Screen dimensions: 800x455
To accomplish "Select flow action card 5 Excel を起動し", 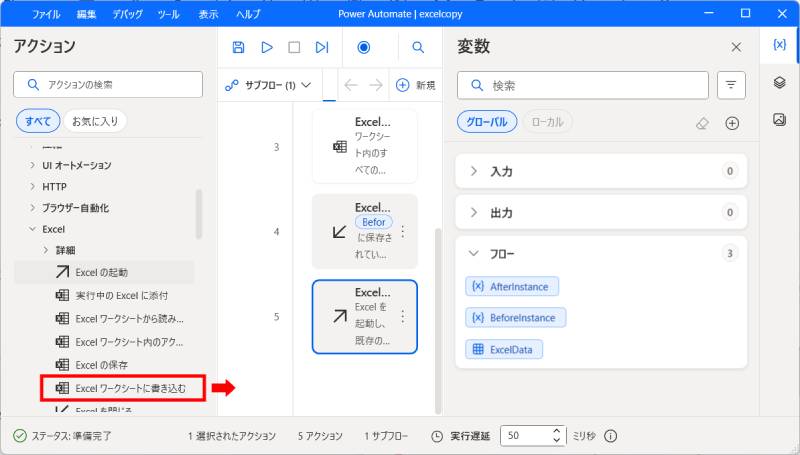I will (x=365, y=317).
